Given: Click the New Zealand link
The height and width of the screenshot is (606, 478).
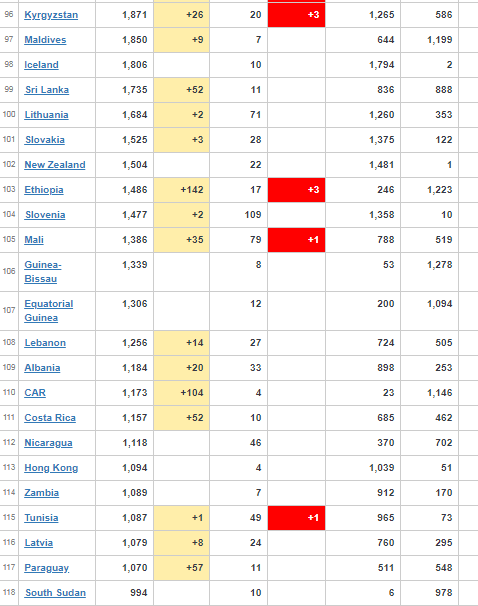Looking at the screenshot, I should click(55, 165).
